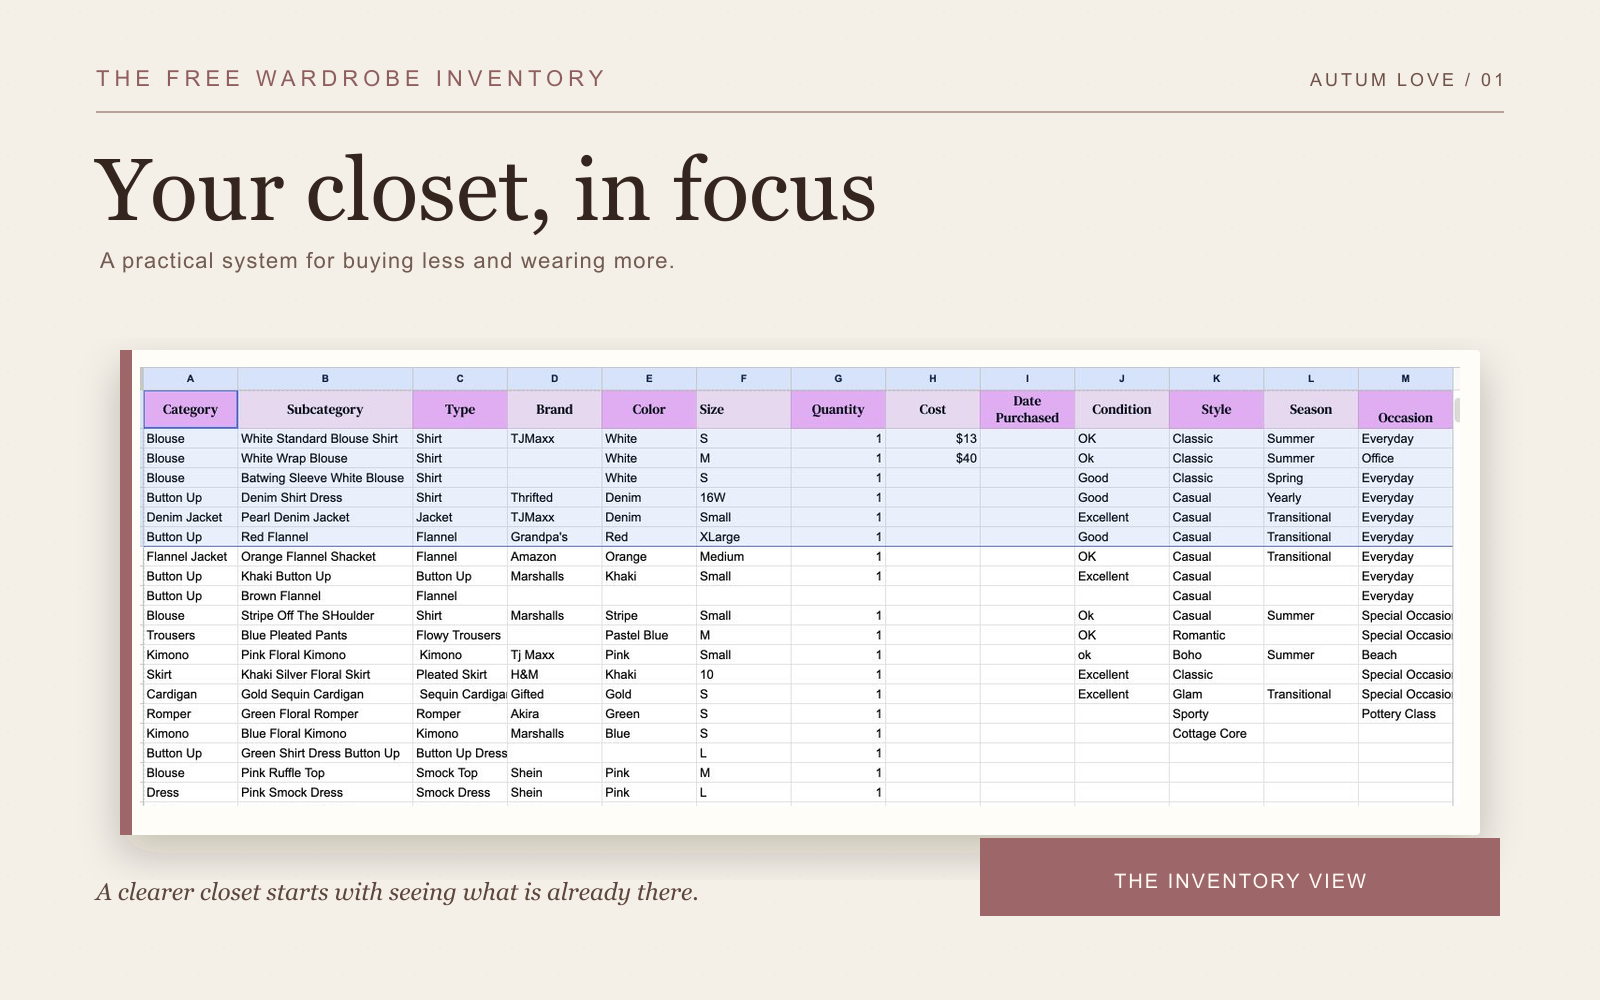Click cell 'Pink Smock Dress'
1600x1000 pixels.
325,793
